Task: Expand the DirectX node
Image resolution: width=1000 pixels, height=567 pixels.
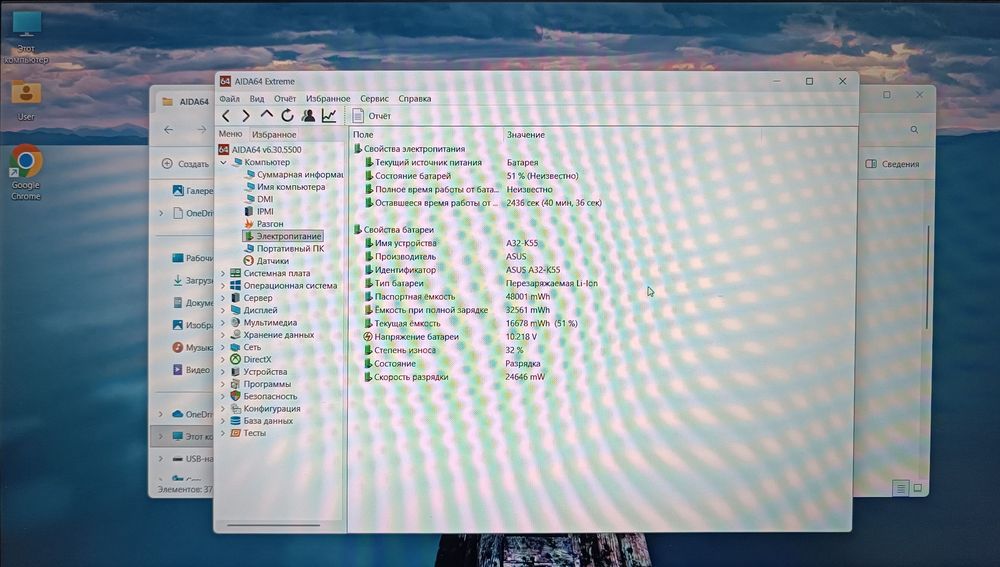Action: 223,359
